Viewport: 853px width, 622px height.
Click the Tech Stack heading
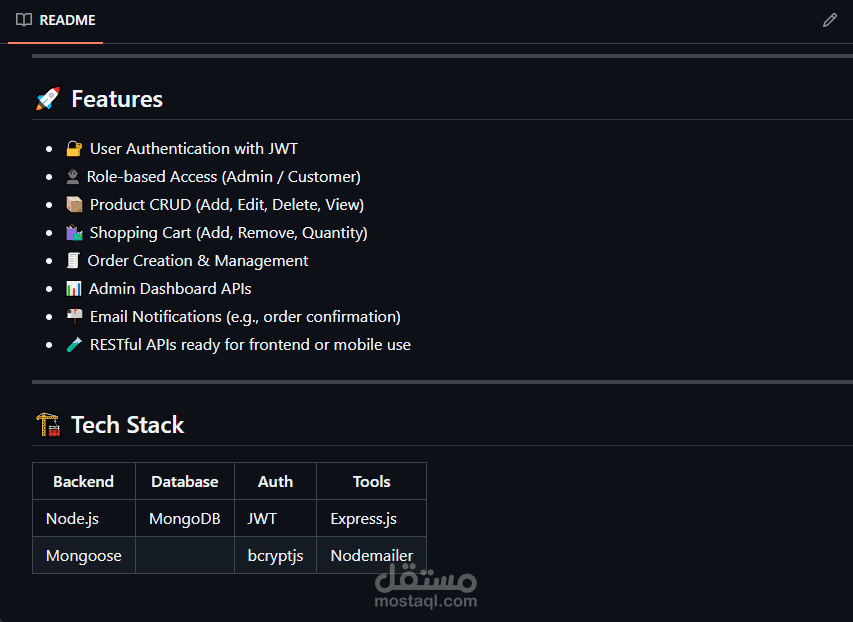tap(128, 425)
